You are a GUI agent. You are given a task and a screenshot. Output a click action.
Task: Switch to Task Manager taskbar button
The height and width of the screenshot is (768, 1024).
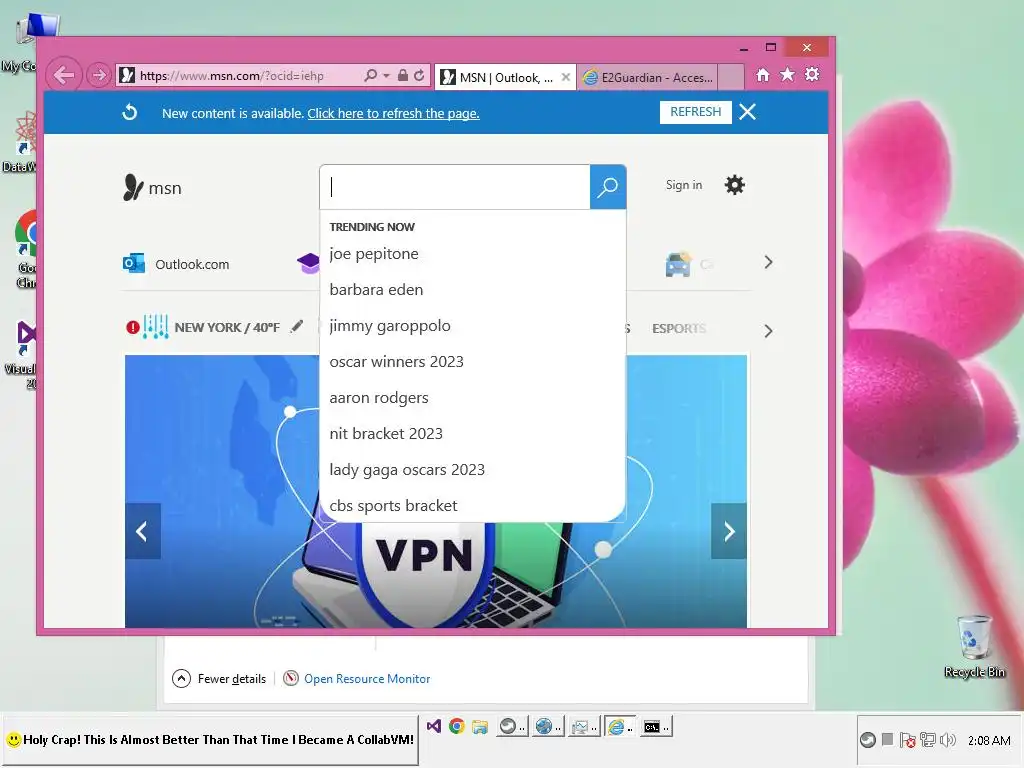583,726
